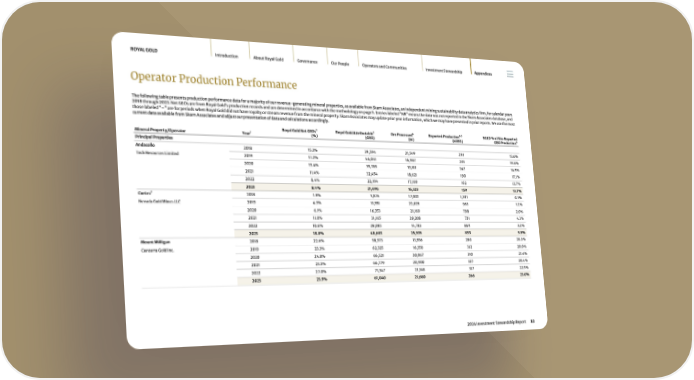Switch to About Royal Gold tab

point(268,58)
